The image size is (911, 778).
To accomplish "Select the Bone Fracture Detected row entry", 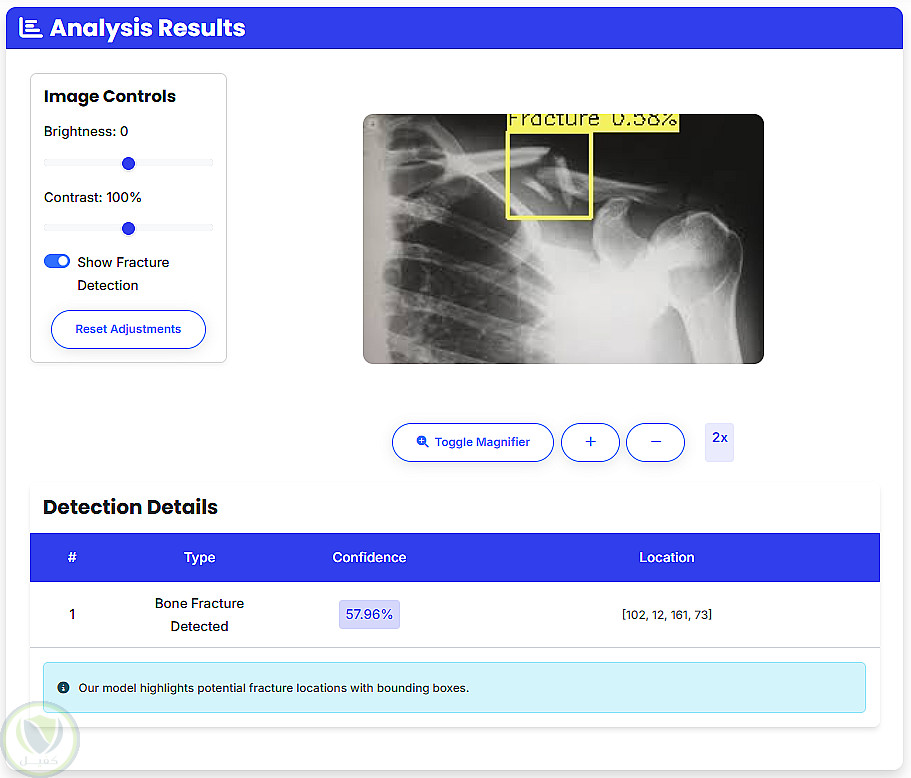I will (199, 614).
